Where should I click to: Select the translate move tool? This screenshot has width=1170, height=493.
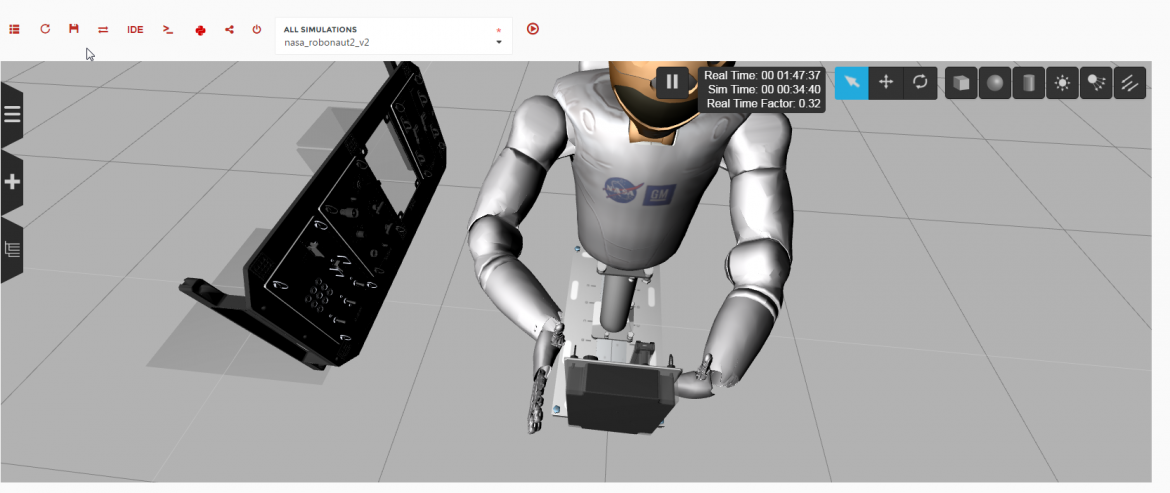(886, 83)
